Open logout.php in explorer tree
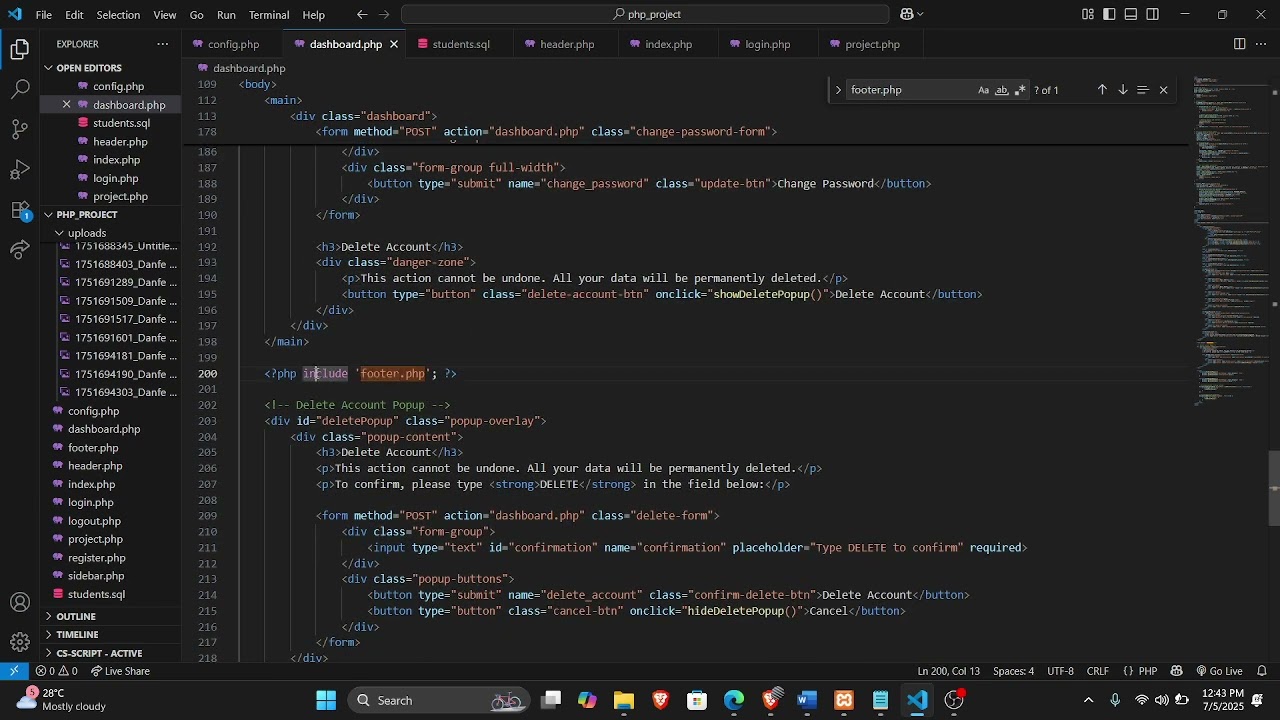1280x720 pixels. tap(94, 521)
